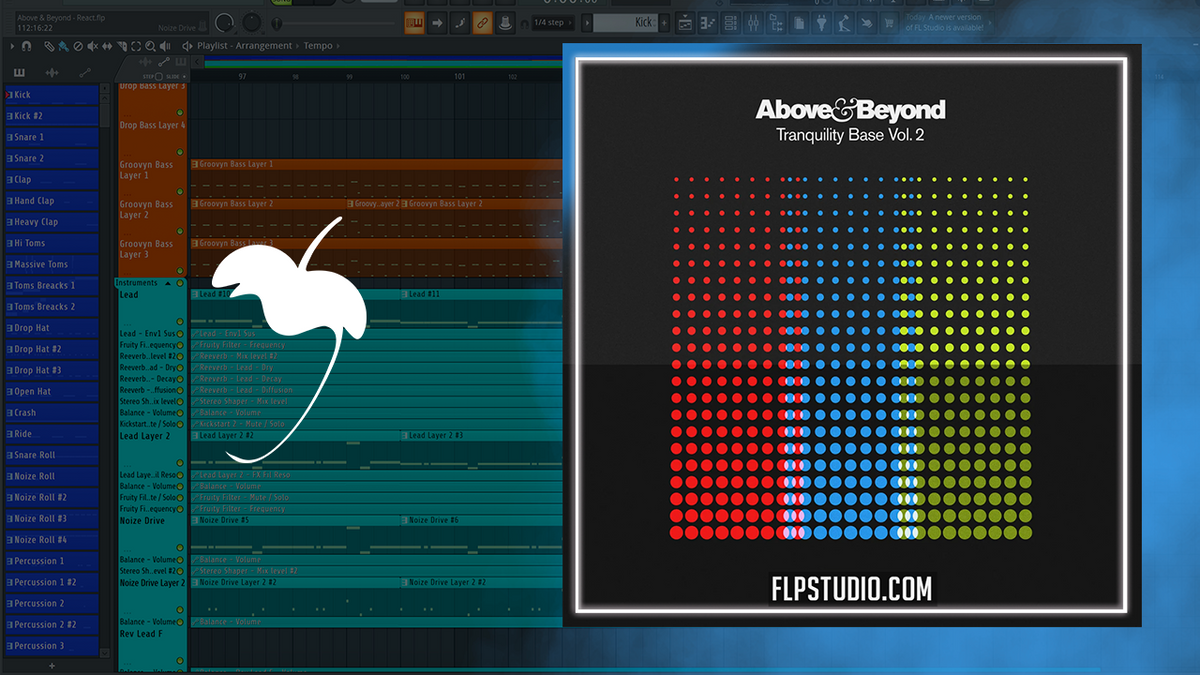Open the Arrangement selector in the playlist breadcrumb
The width and height of the screenshot is (1200, 675).
pos(264,45)
